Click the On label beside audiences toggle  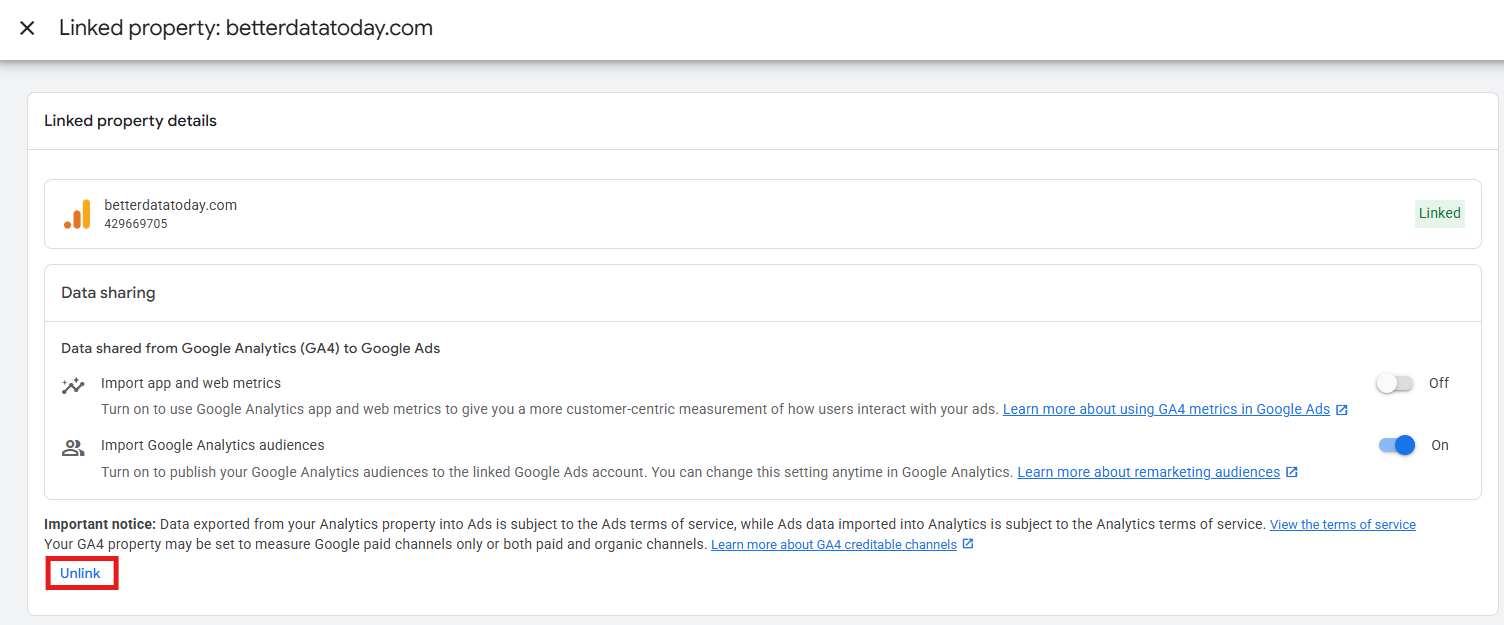tap(1440, 446)
